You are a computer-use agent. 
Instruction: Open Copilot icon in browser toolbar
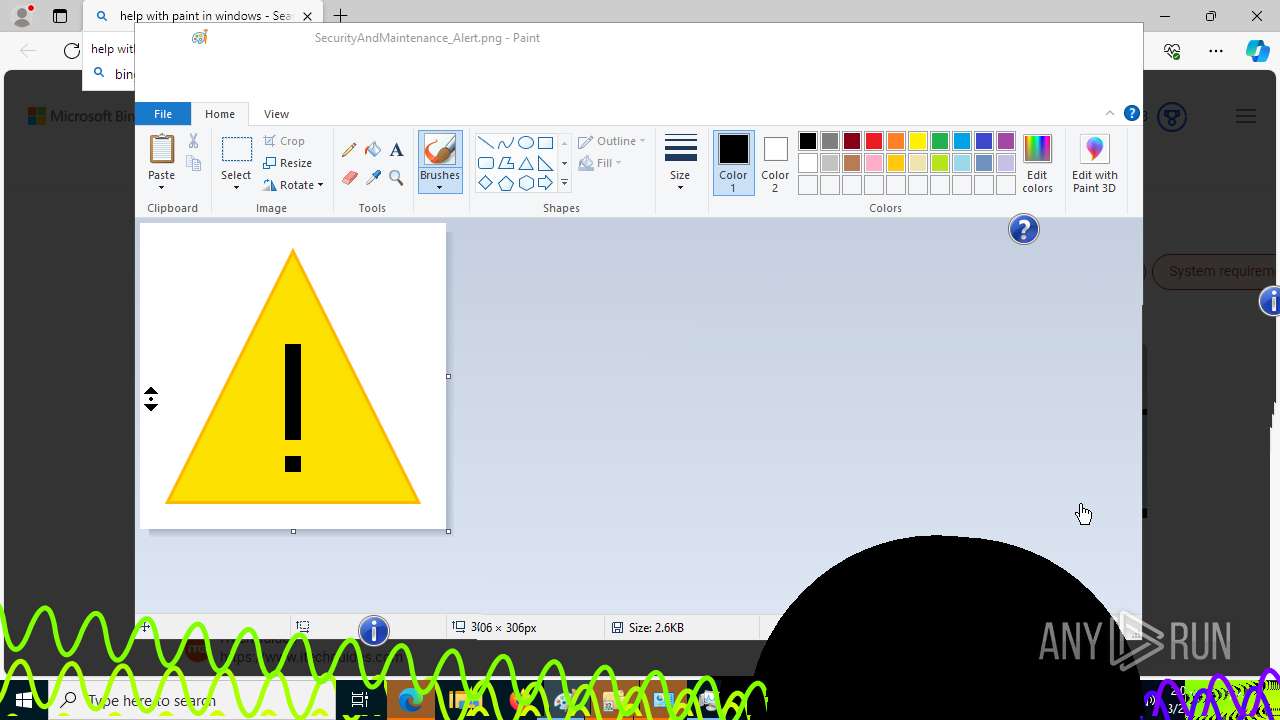(1258, 50)
